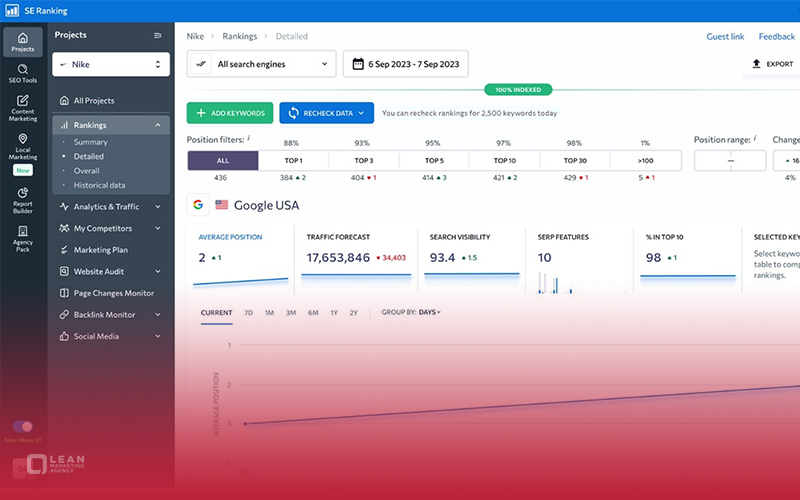Collapse the Rankings menu section
This screenshot has height=500, width=800.
point(158,125)
